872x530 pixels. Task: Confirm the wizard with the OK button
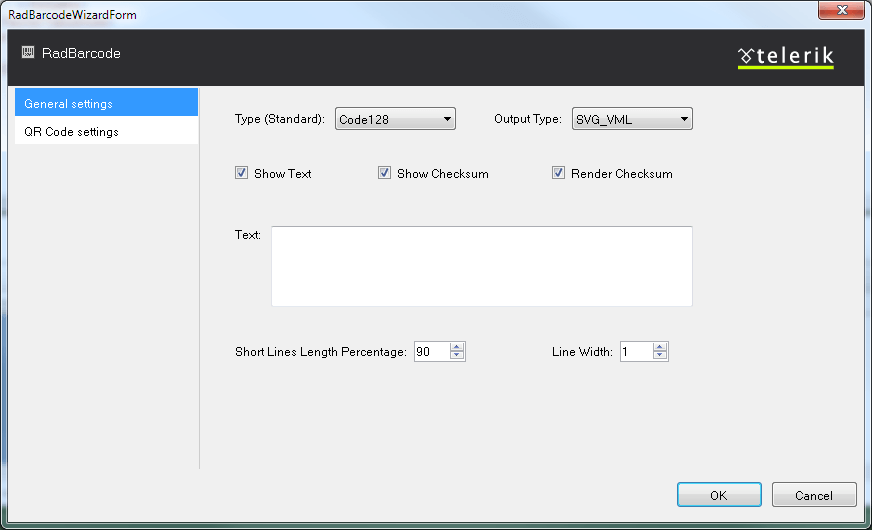tap(719, 495)
